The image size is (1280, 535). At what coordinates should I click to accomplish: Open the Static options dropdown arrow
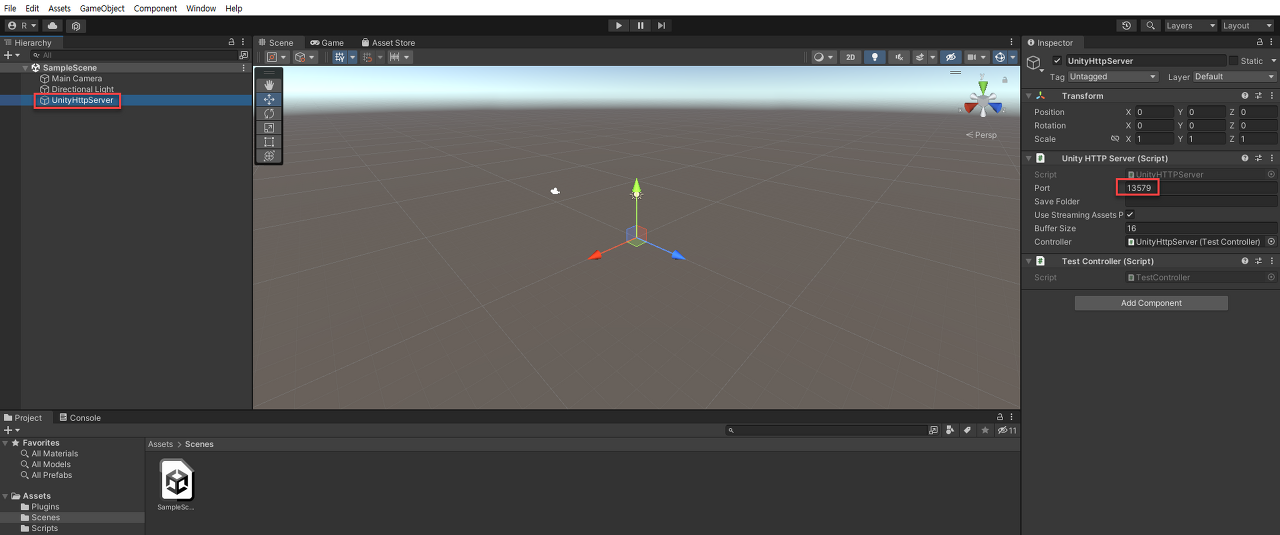[1272, 61]
